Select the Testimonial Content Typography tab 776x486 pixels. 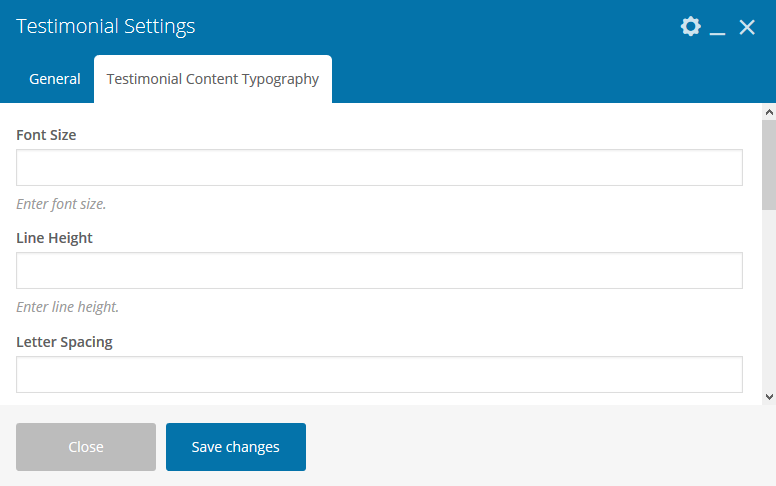tap(213, 79)
